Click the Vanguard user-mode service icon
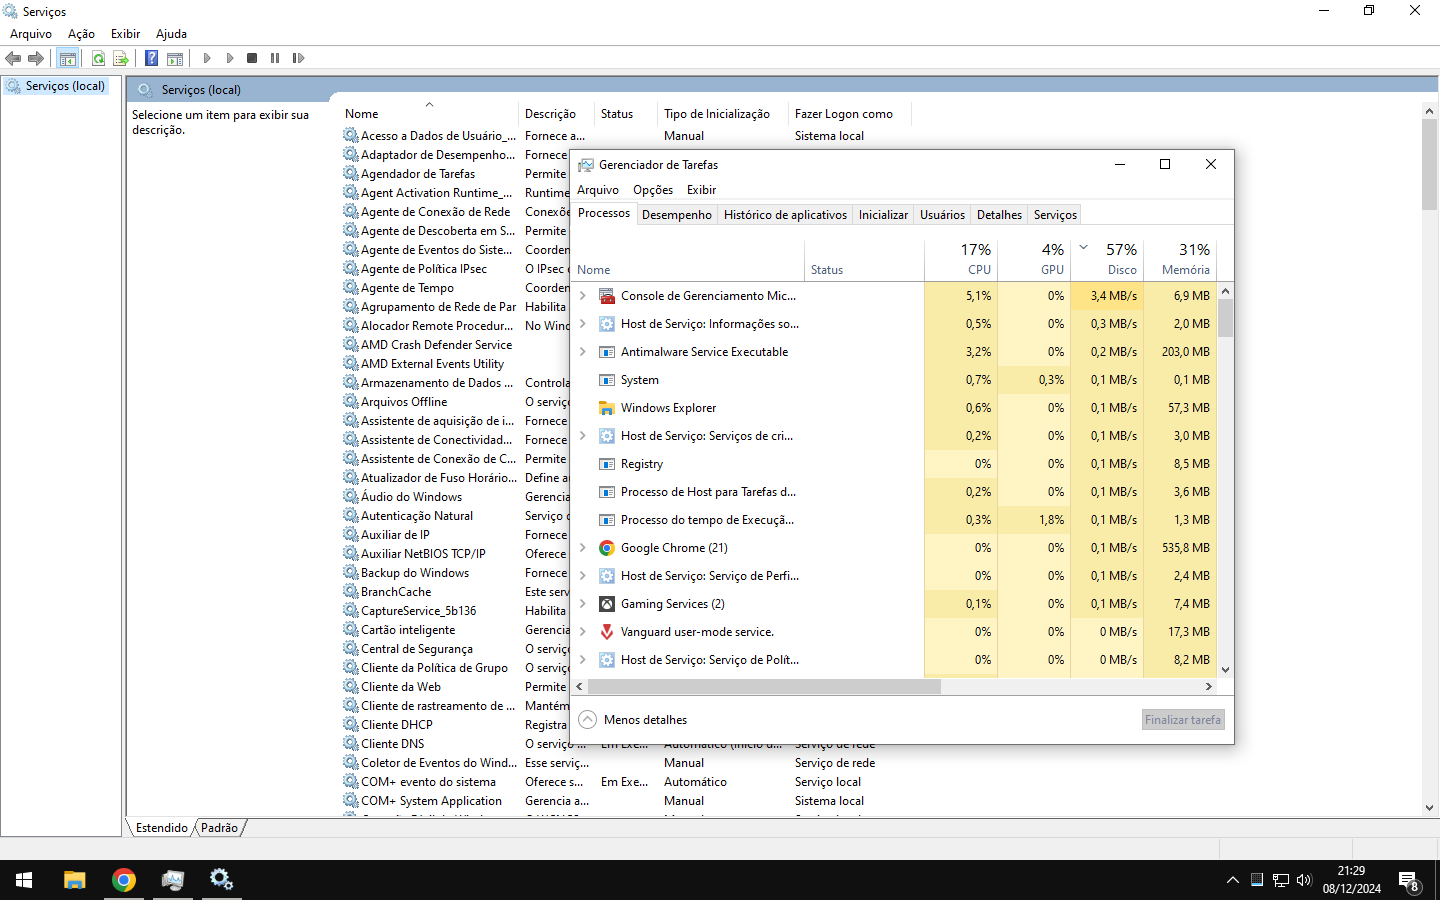 click(x=607, y=632)
